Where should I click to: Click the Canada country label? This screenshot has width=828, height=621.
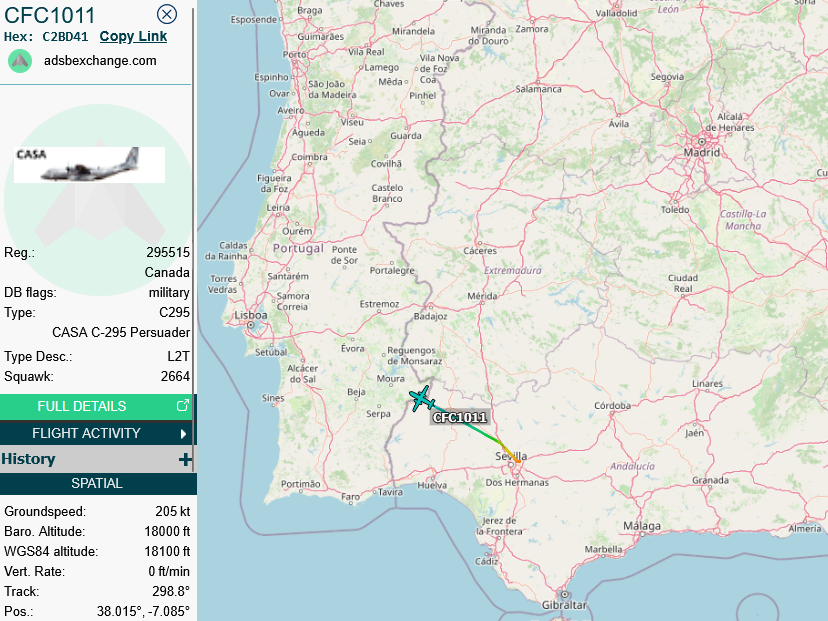coord(167,272)
